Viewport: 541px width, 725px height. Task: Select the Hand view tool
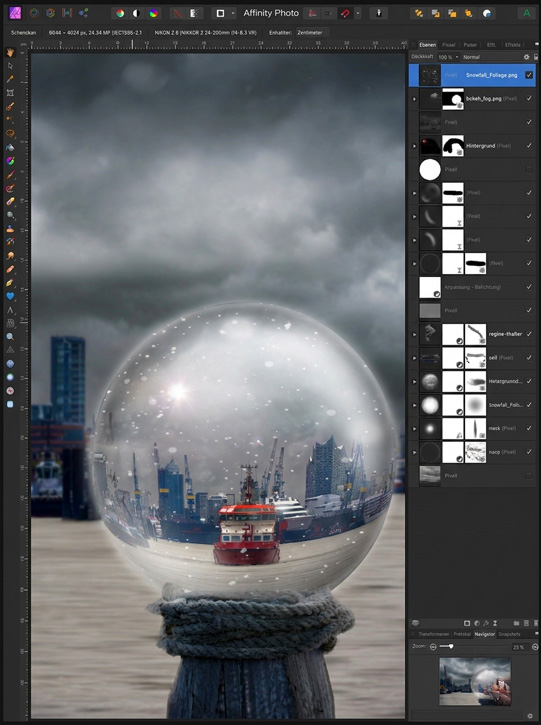pyautogui.click(x=10, y=52)
